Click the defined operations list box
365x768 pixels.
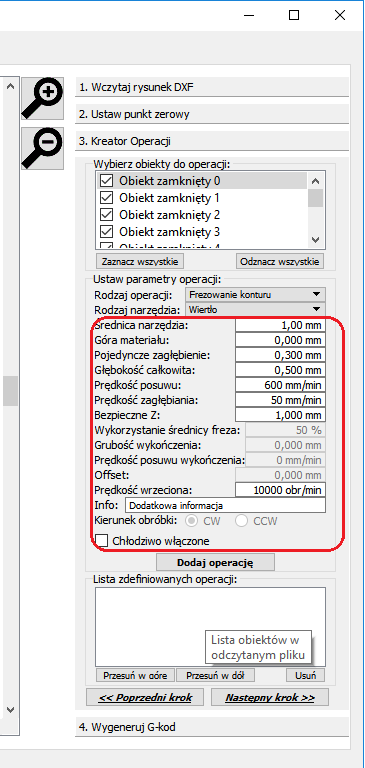pyautogui.click(x=211, y=626)
